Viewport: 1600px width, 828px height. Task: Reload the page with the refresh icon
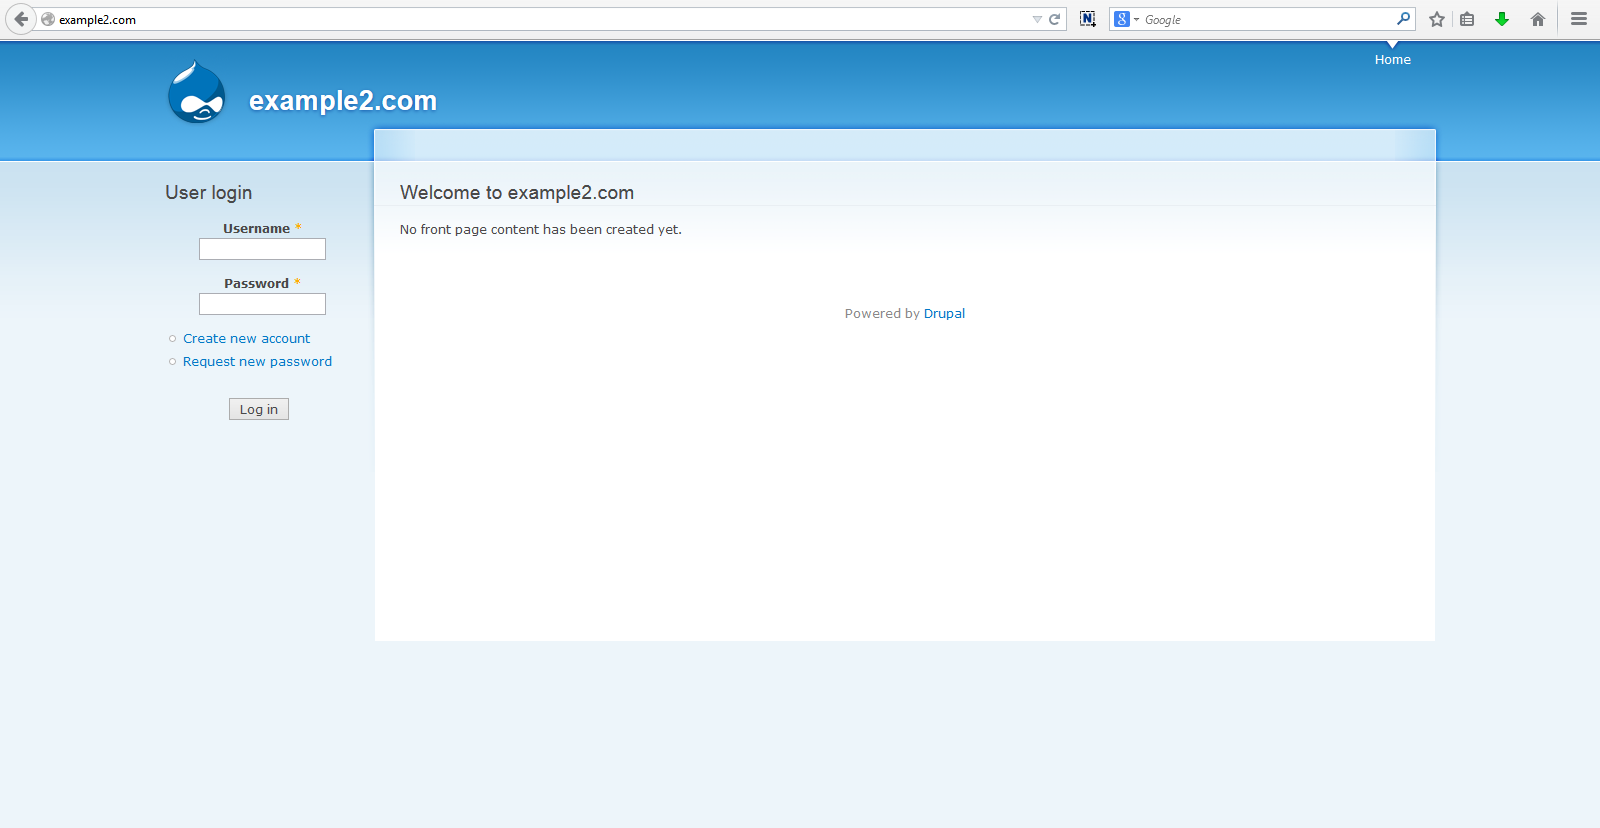[1054, 19]
